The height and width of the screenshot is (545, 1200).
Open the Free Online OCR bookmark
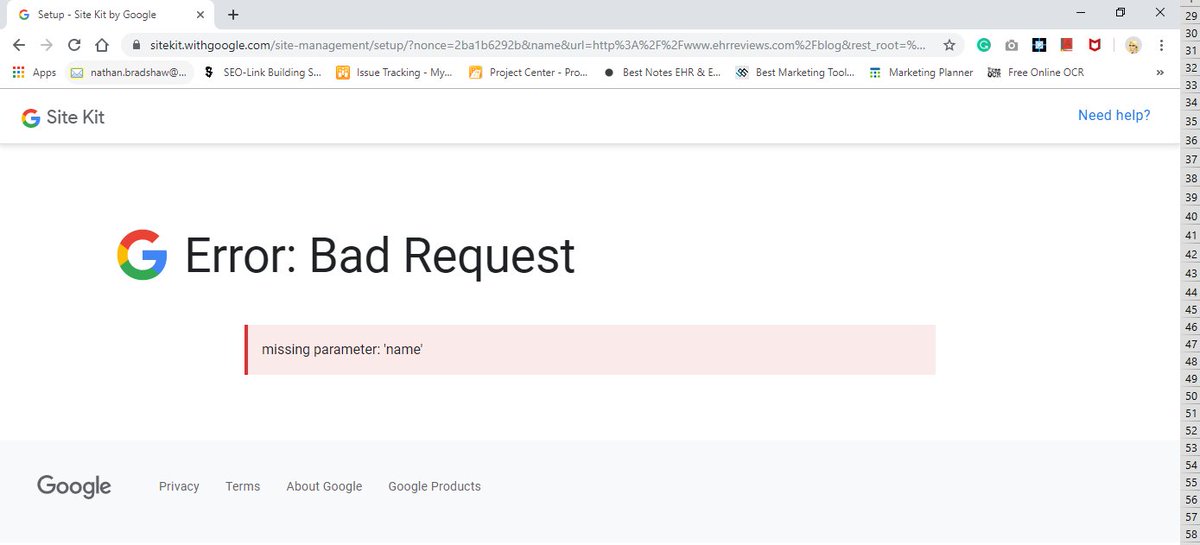pyautogui.click(x=1035, y=72)
